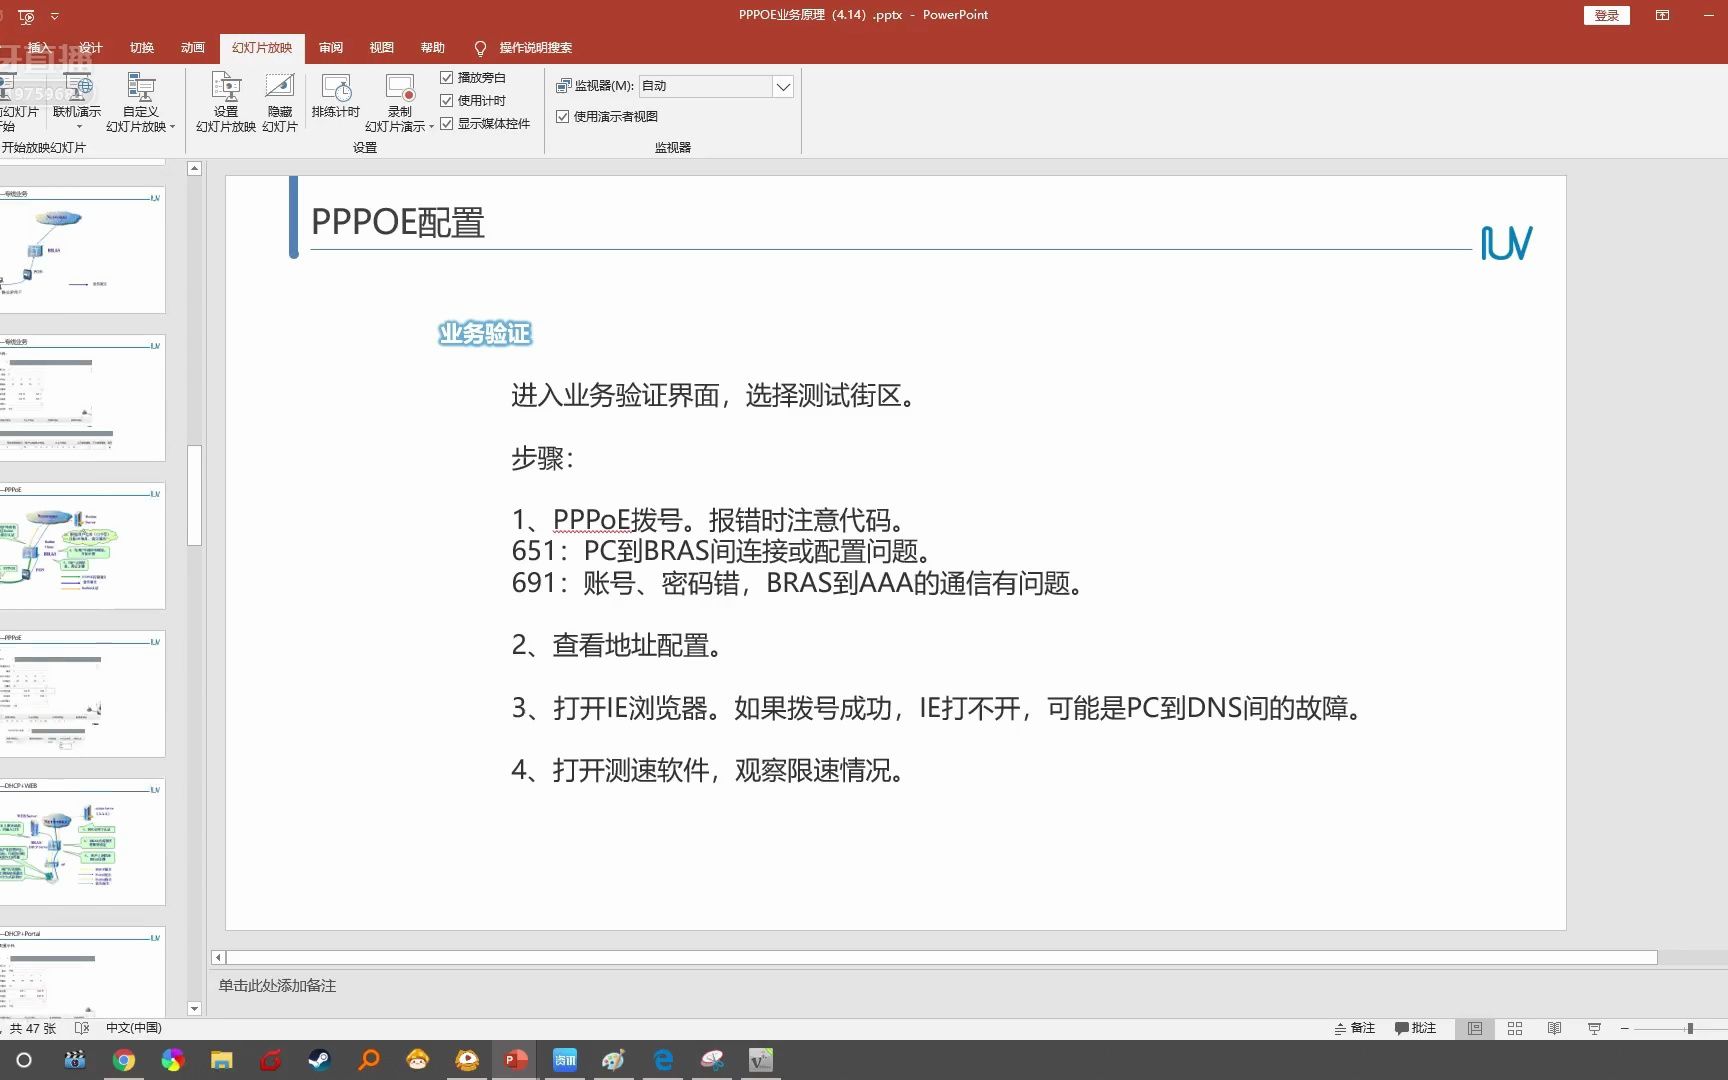Open the 动画 animations tab
The width and height of the screenshot is (1728, 1080).
point(193,48)
